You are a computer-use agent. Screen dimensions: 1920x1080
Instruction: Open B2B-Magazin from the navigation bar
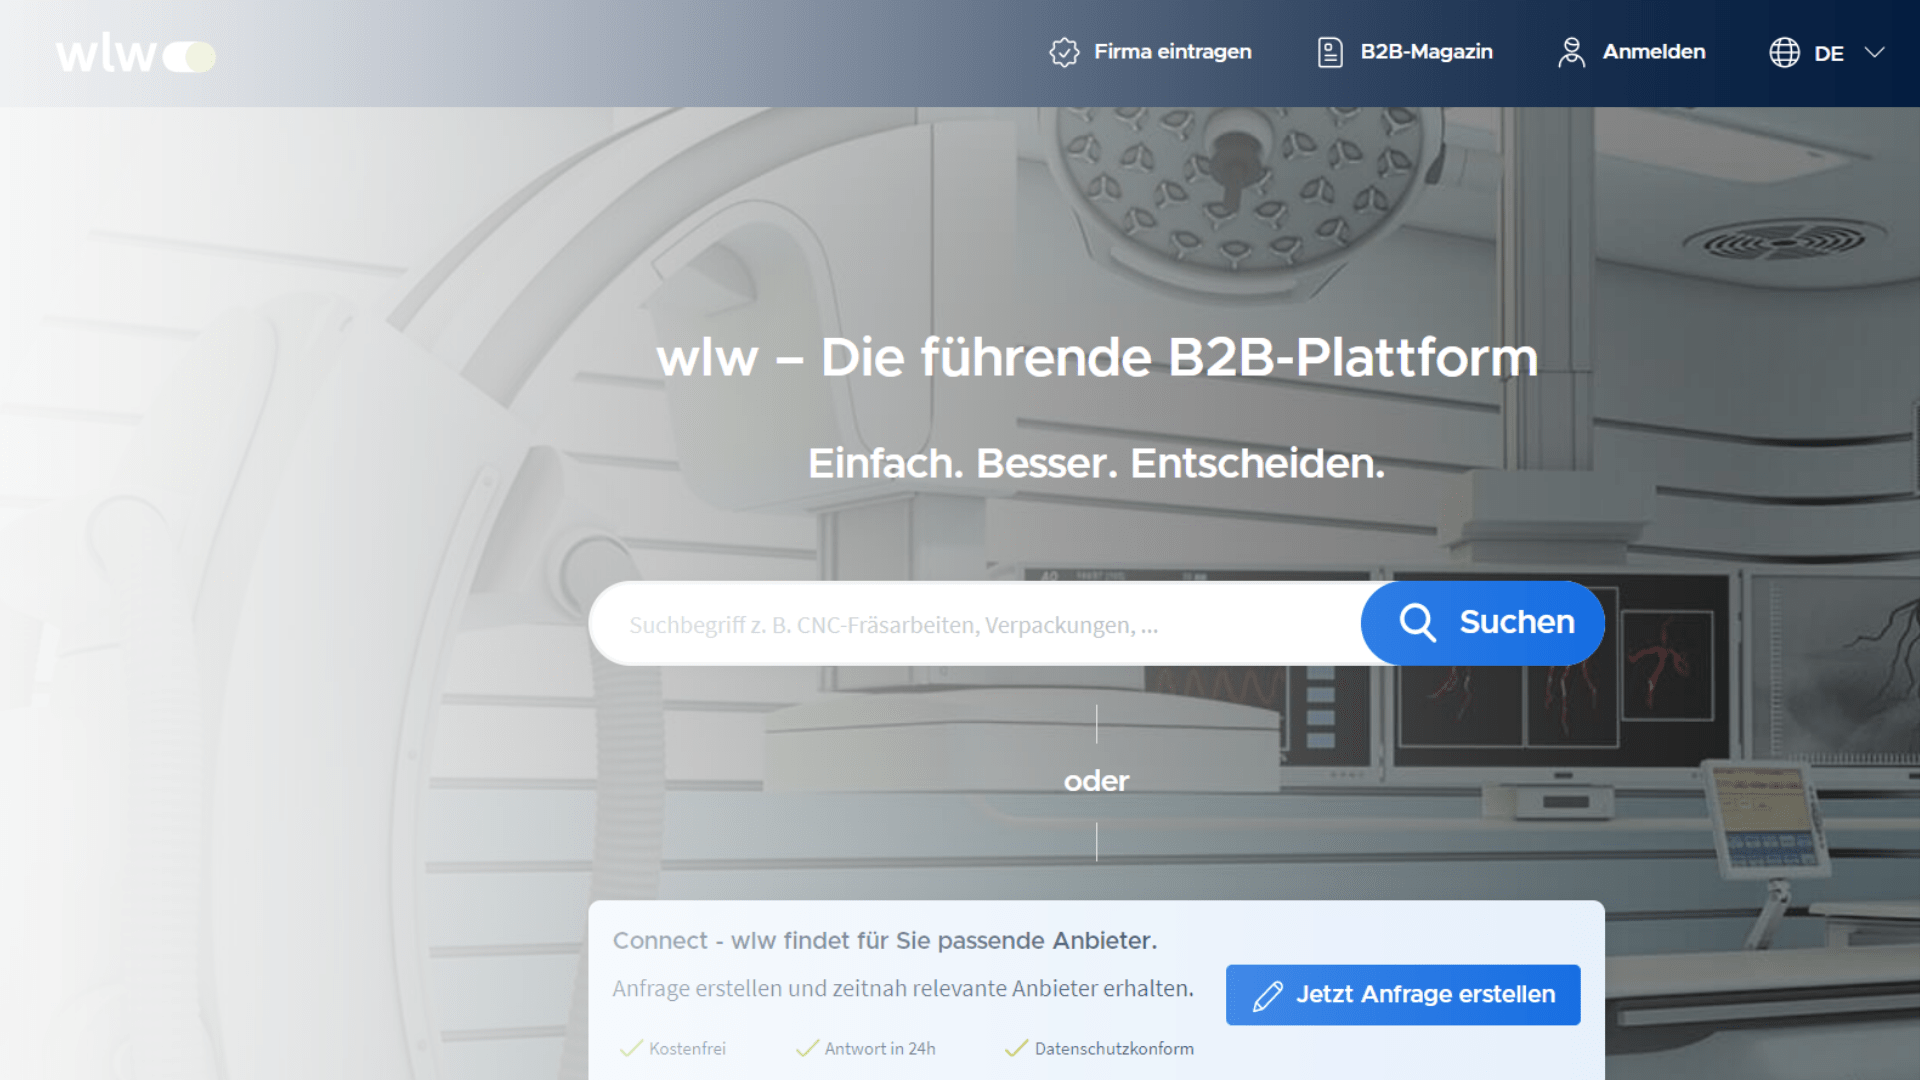[1426, 52]
